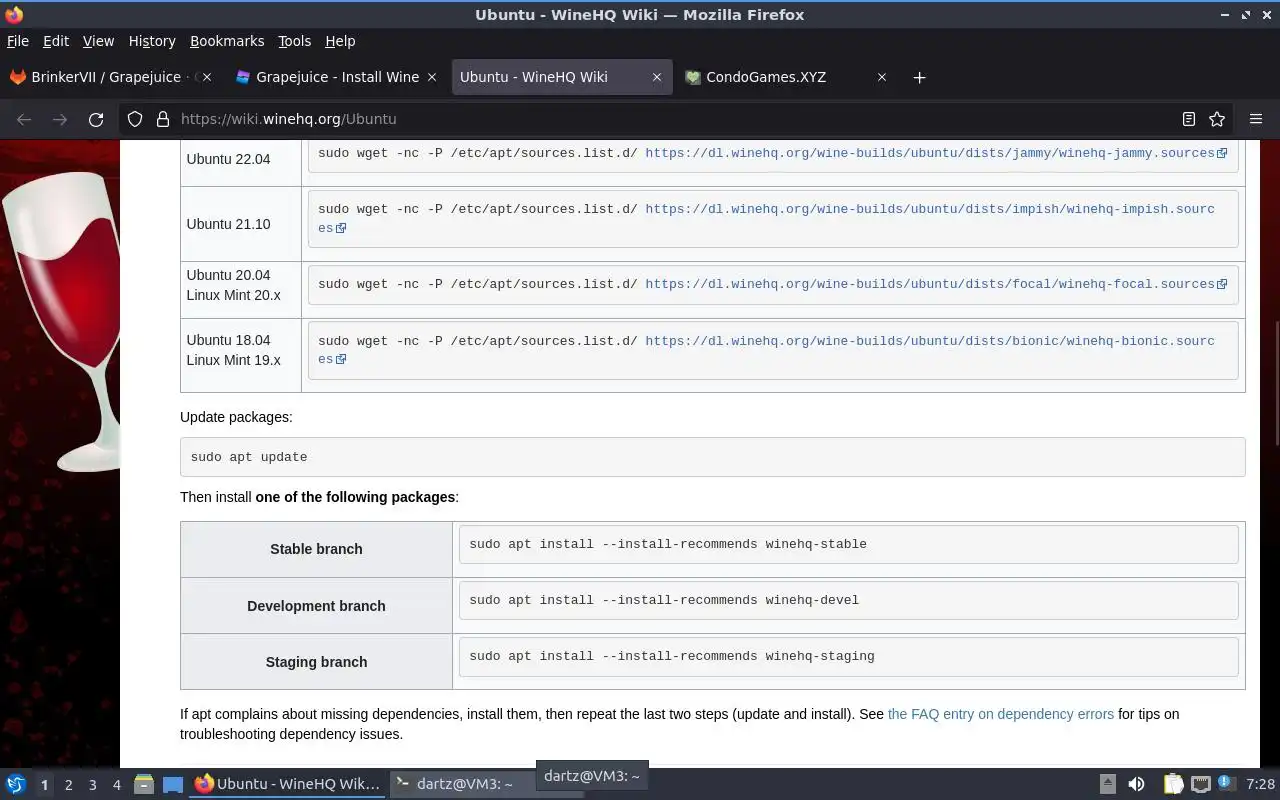
Task: Open the dartz@VM3 terminal taskbar button
Action: [460, 784]
